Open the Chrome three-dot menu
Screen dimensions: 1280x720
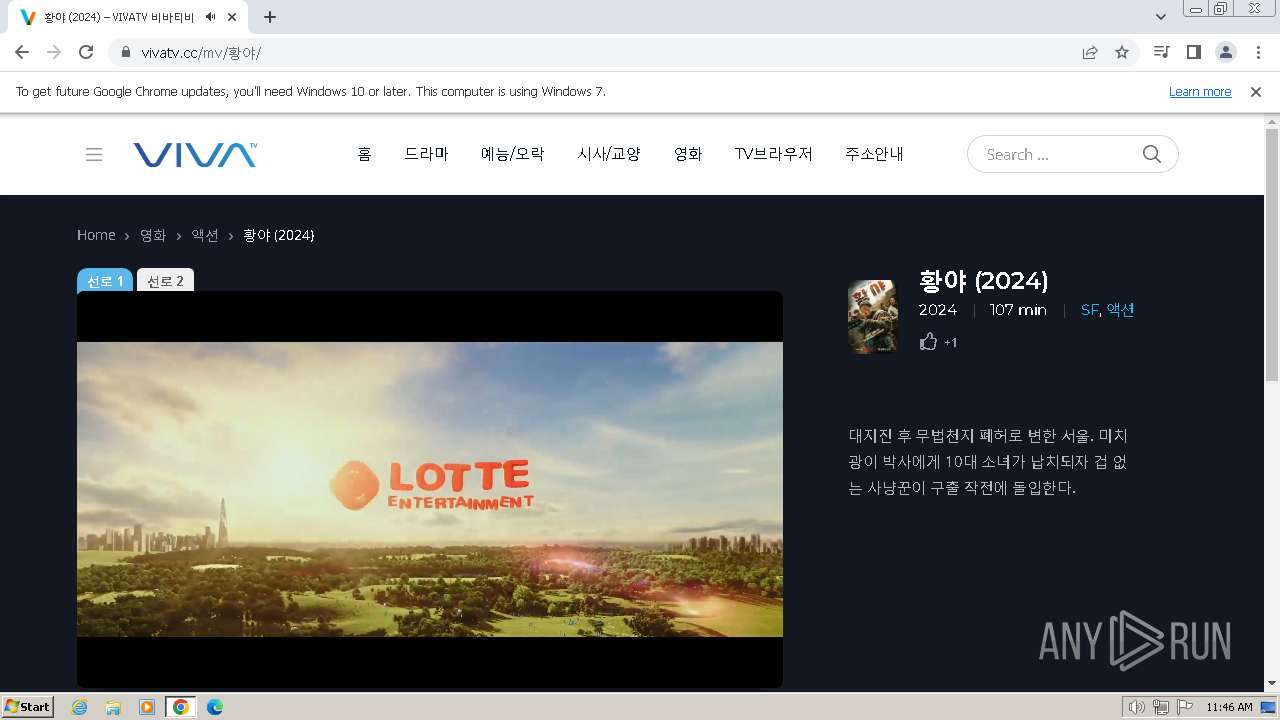[x=1257, y=52]
